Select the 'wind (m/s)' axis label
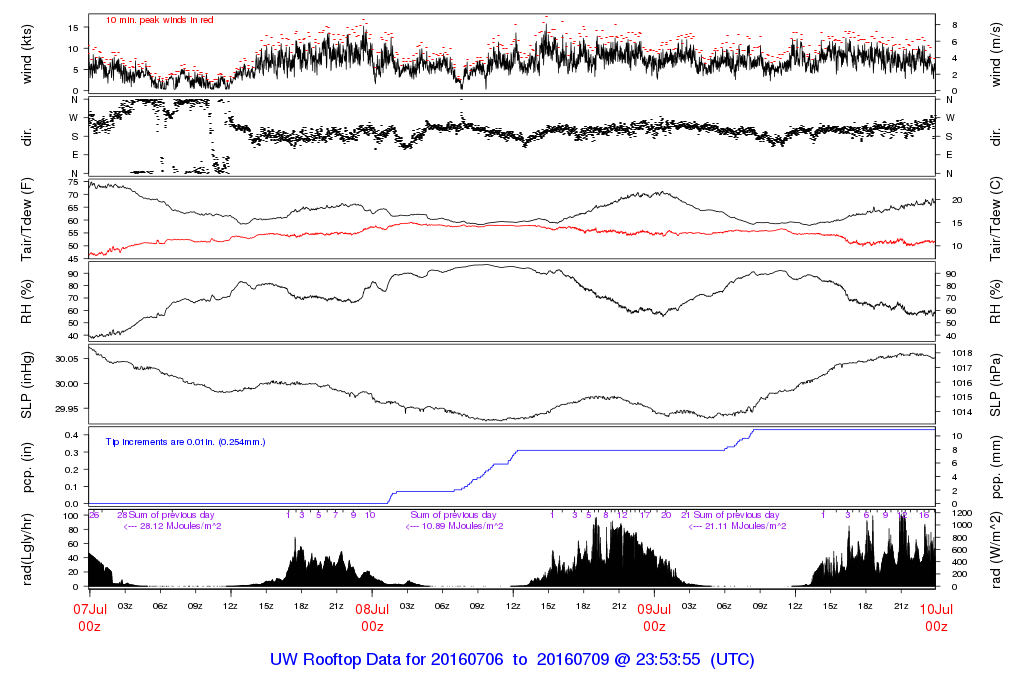The height and width of the screenshot is (700, 1024). click(x=995, y=54)
